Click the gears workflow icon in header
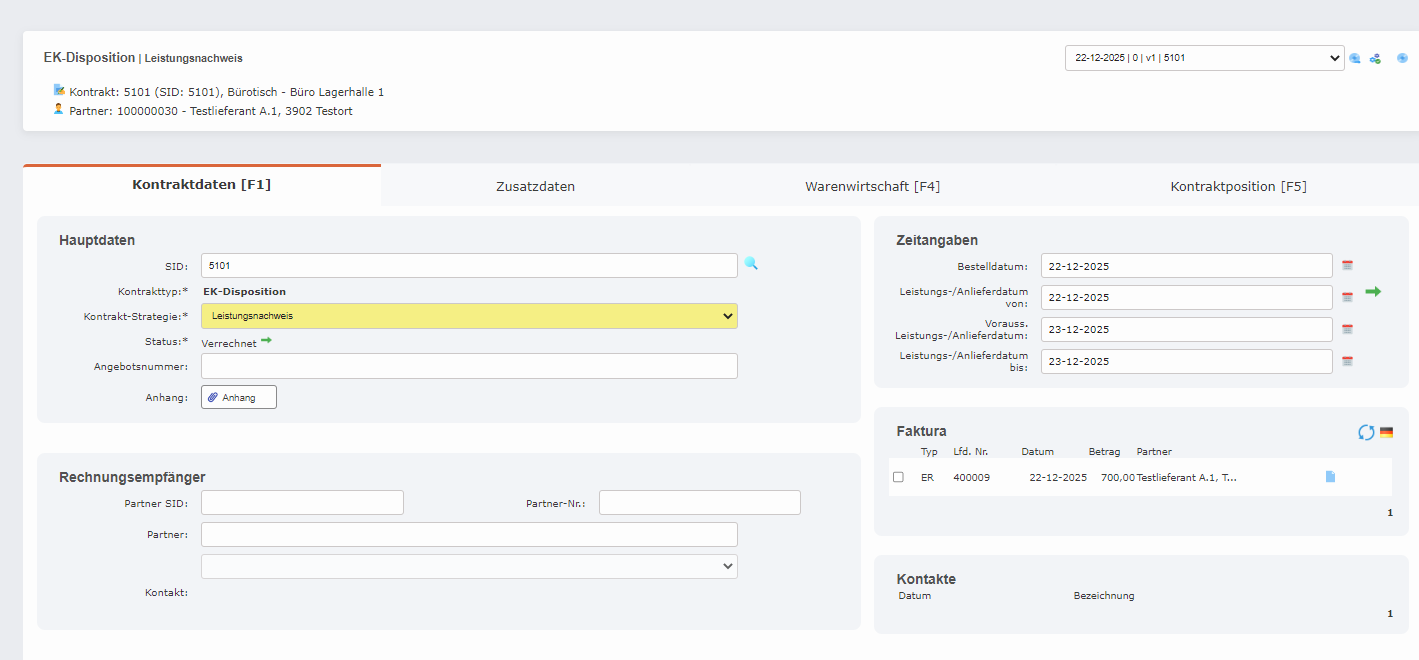 point(1375,59)
